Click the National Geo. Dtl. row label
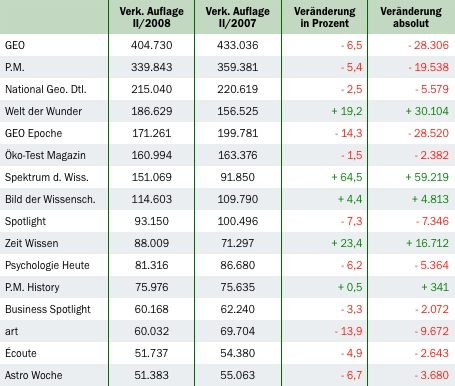Image resolution: width=455 pixels, height=386 pixels. 46,89
